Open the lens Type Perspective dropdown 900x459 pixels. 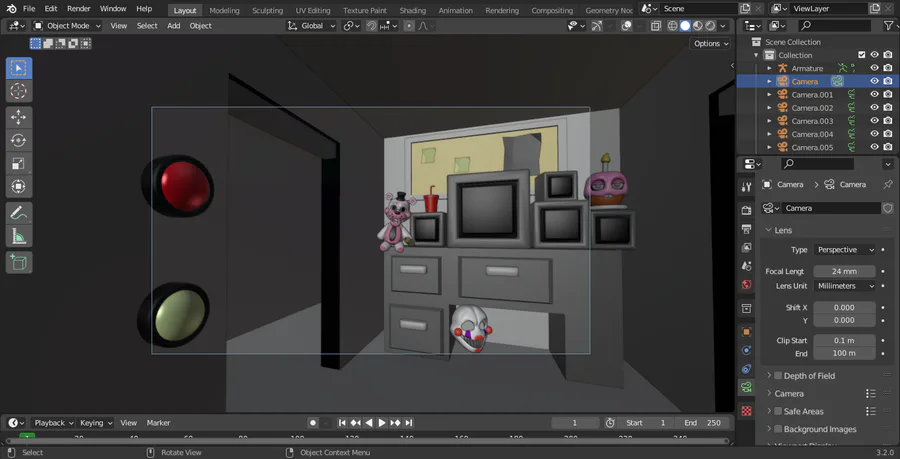click(845, 250)
